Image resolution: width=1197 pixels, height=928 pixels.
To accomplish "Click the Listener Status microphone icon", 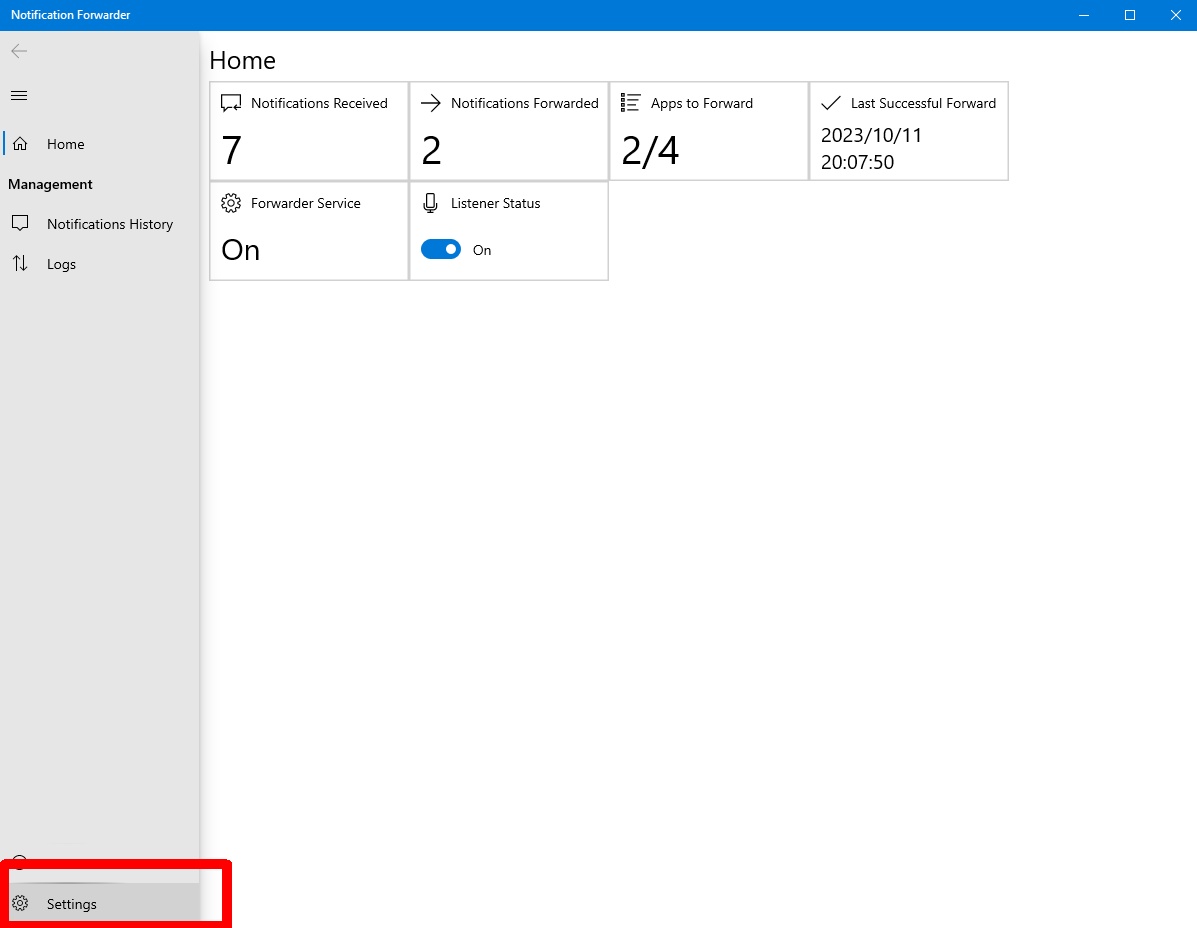I will tap(431, 203).
